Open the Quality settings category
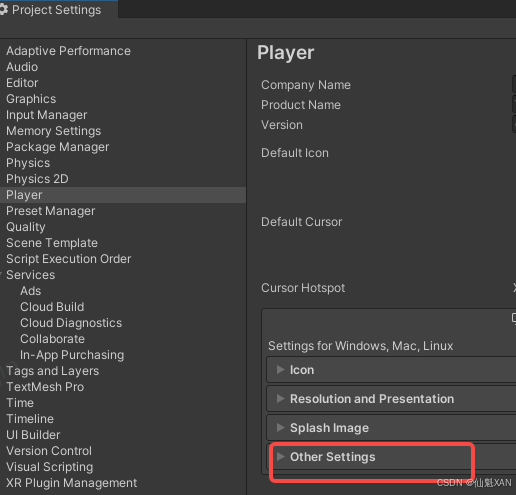Screen dimensions: 516x495 click(26, 227)
